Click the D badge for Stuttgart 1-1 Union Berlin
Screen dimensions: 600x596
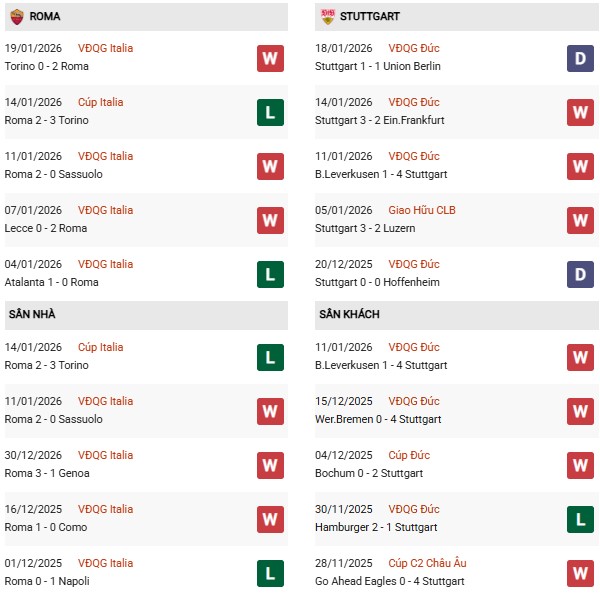(580, 58)
